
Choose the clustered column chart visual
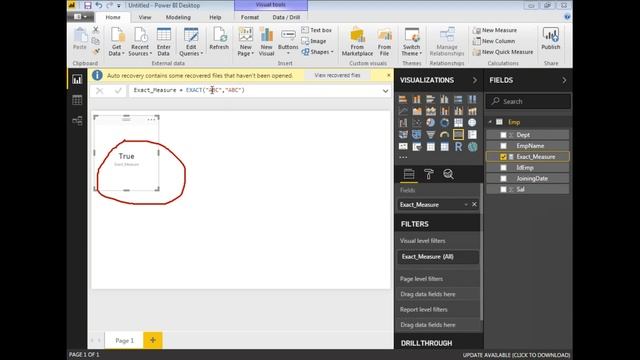click(x=444, y=99)
